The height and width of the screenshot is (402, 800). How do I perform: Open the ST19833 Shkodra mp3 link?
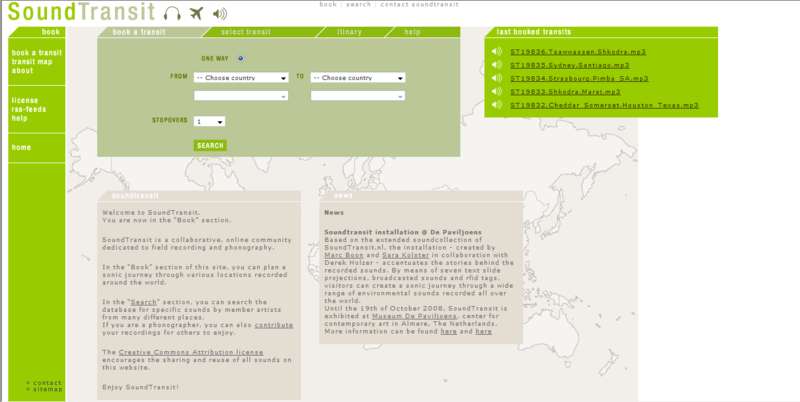[x=565, y=92]
